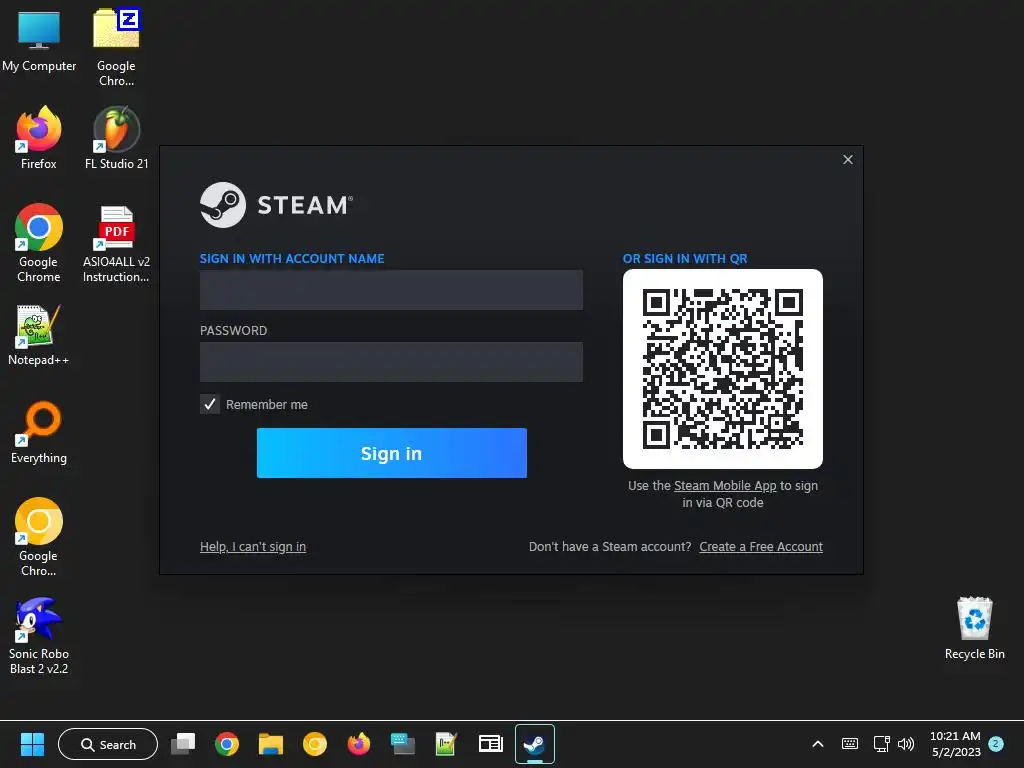Open the keyboard-style app icon in taskbar
This screenshot has width=1024, height=768.
point(402,744)
